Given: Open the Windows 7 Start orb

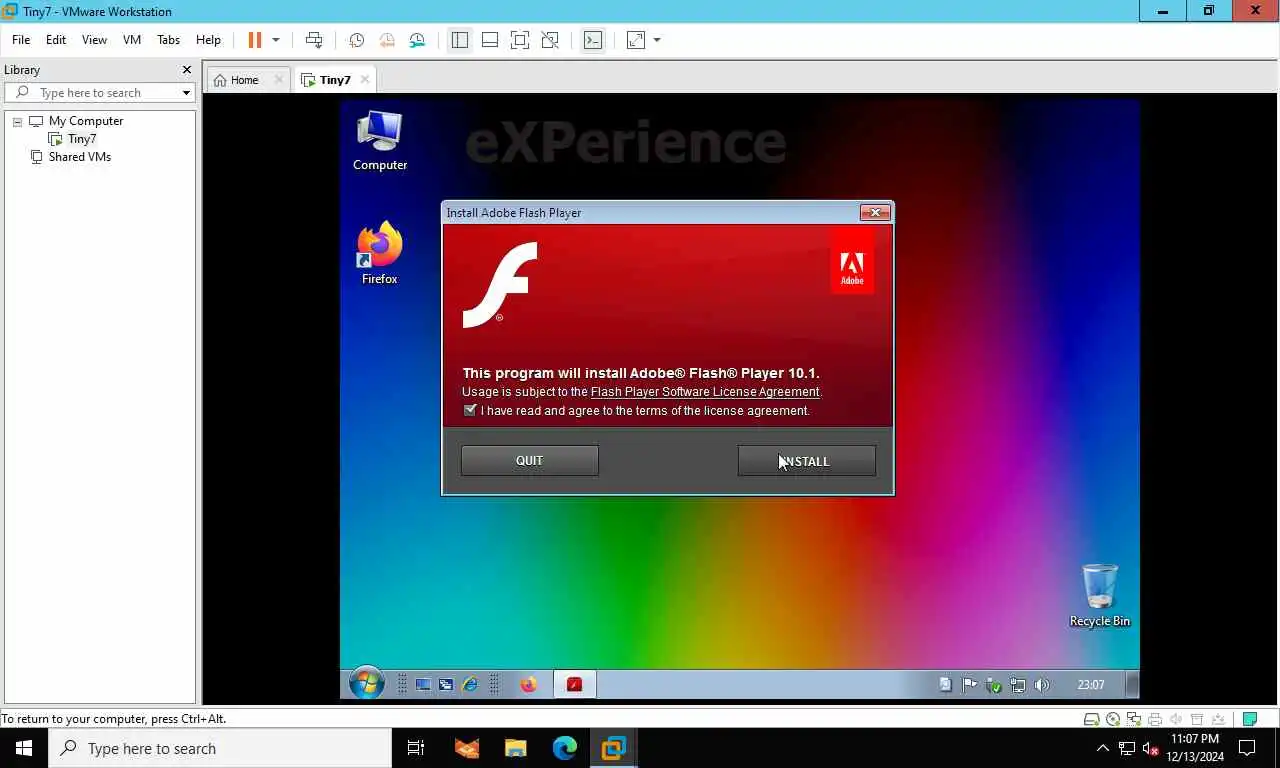Looking at the screenshot, I should coord(367,684).
